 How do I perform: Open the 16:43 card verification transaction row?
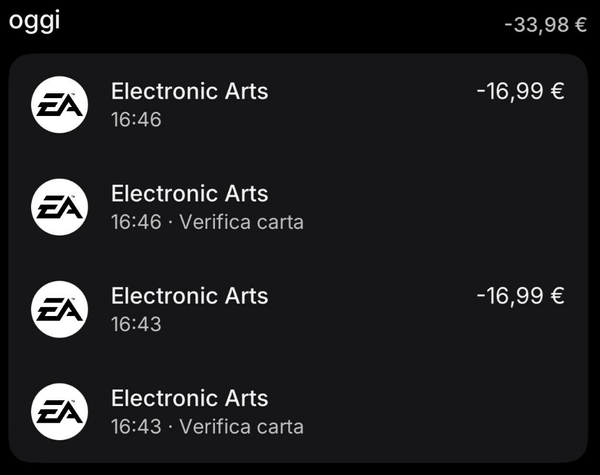[x=400, y=411]
